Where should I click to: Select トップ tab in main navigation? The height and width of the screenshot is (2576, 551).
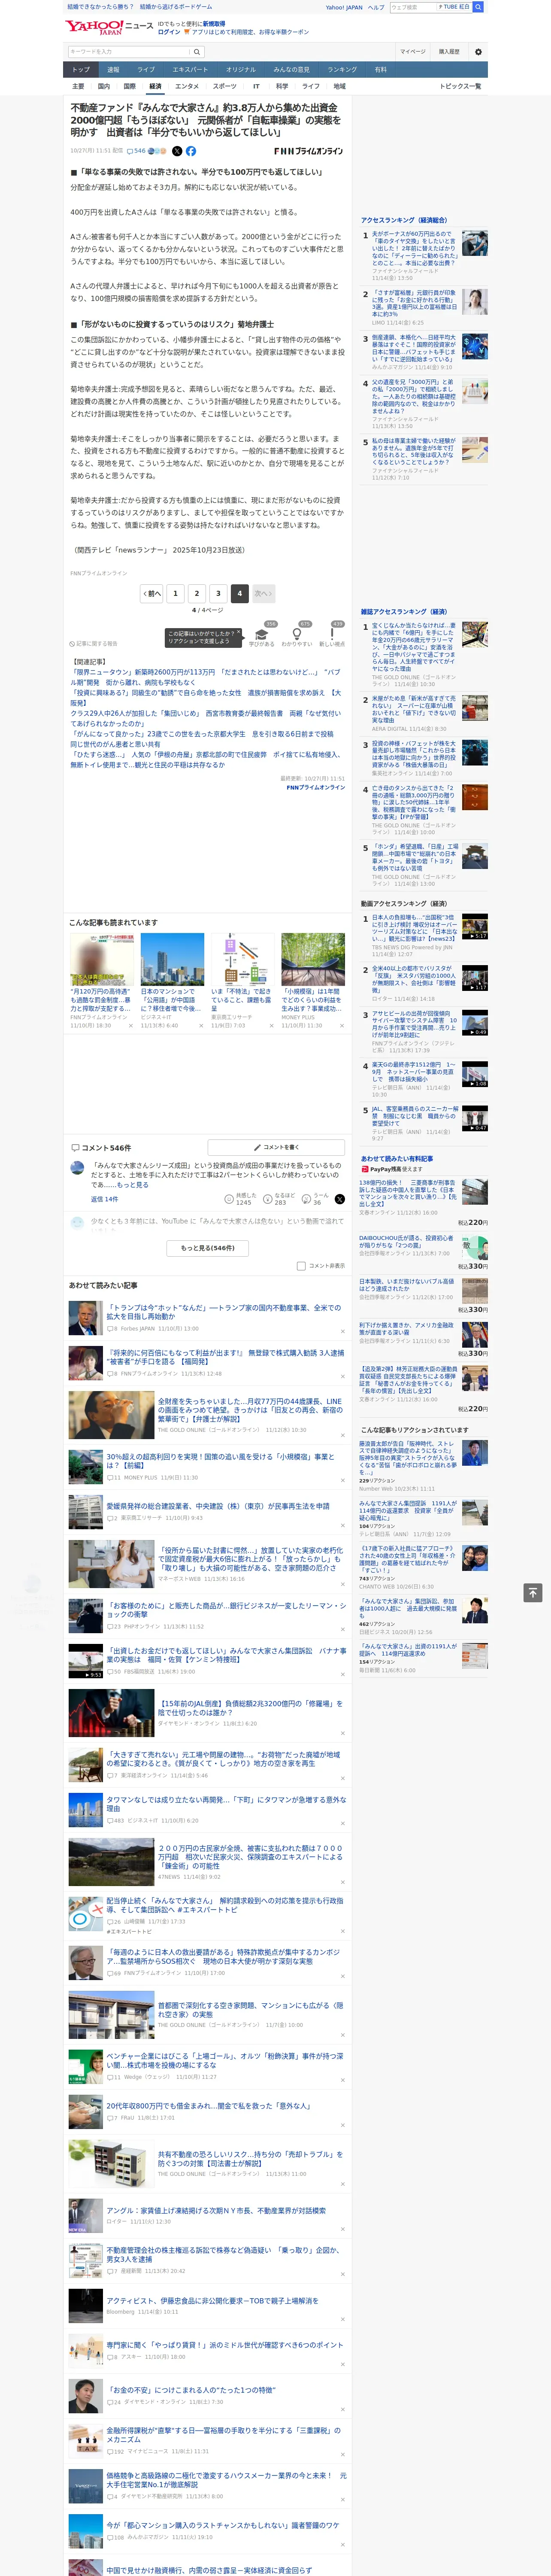coord(81,70)
